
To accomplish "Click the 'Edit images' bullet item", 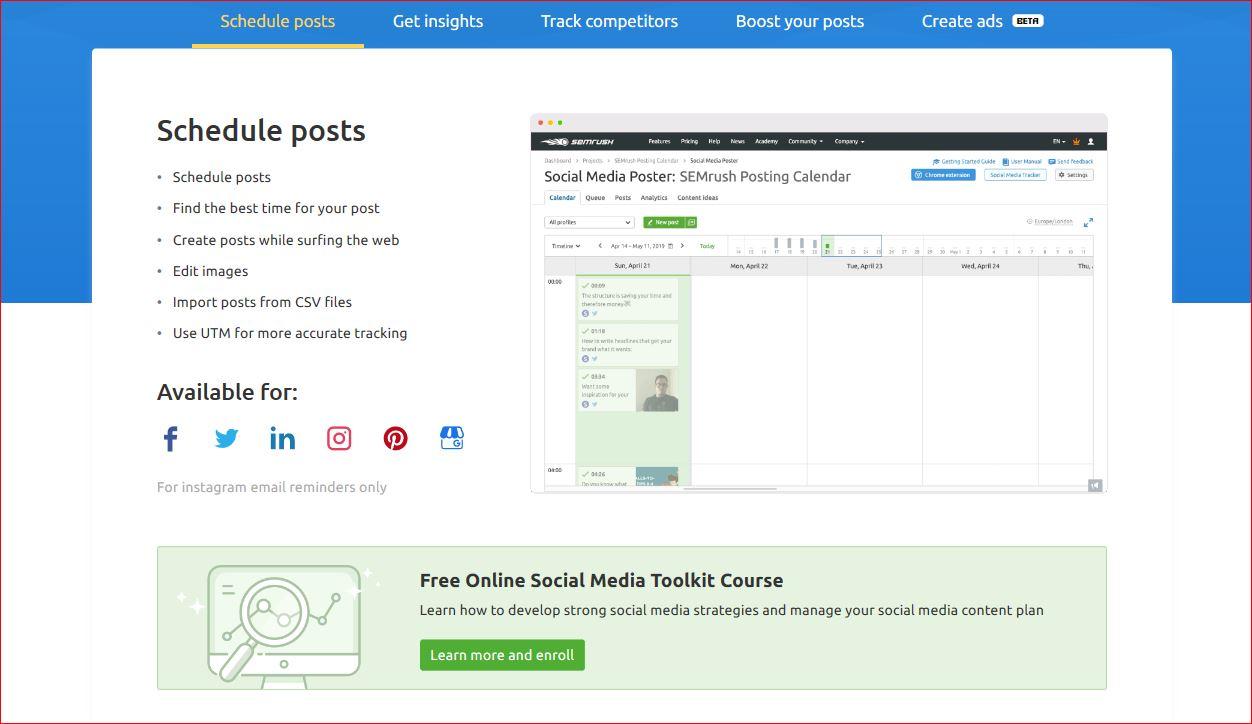I will point(210,271).
